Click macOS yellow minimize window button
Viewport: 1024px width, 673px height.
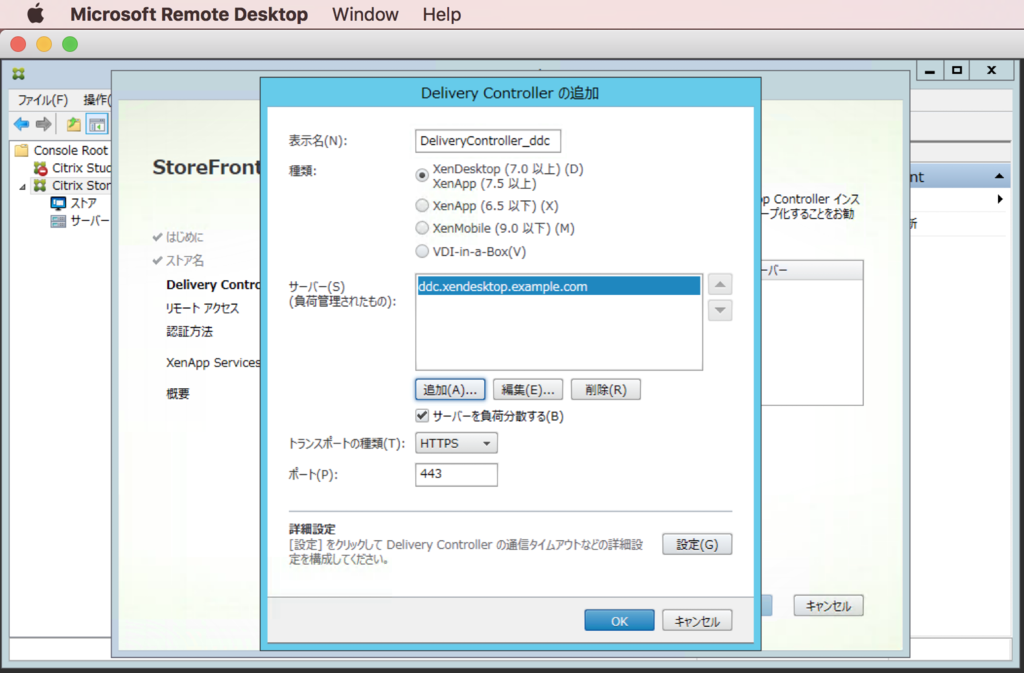(x=44, y=44)
